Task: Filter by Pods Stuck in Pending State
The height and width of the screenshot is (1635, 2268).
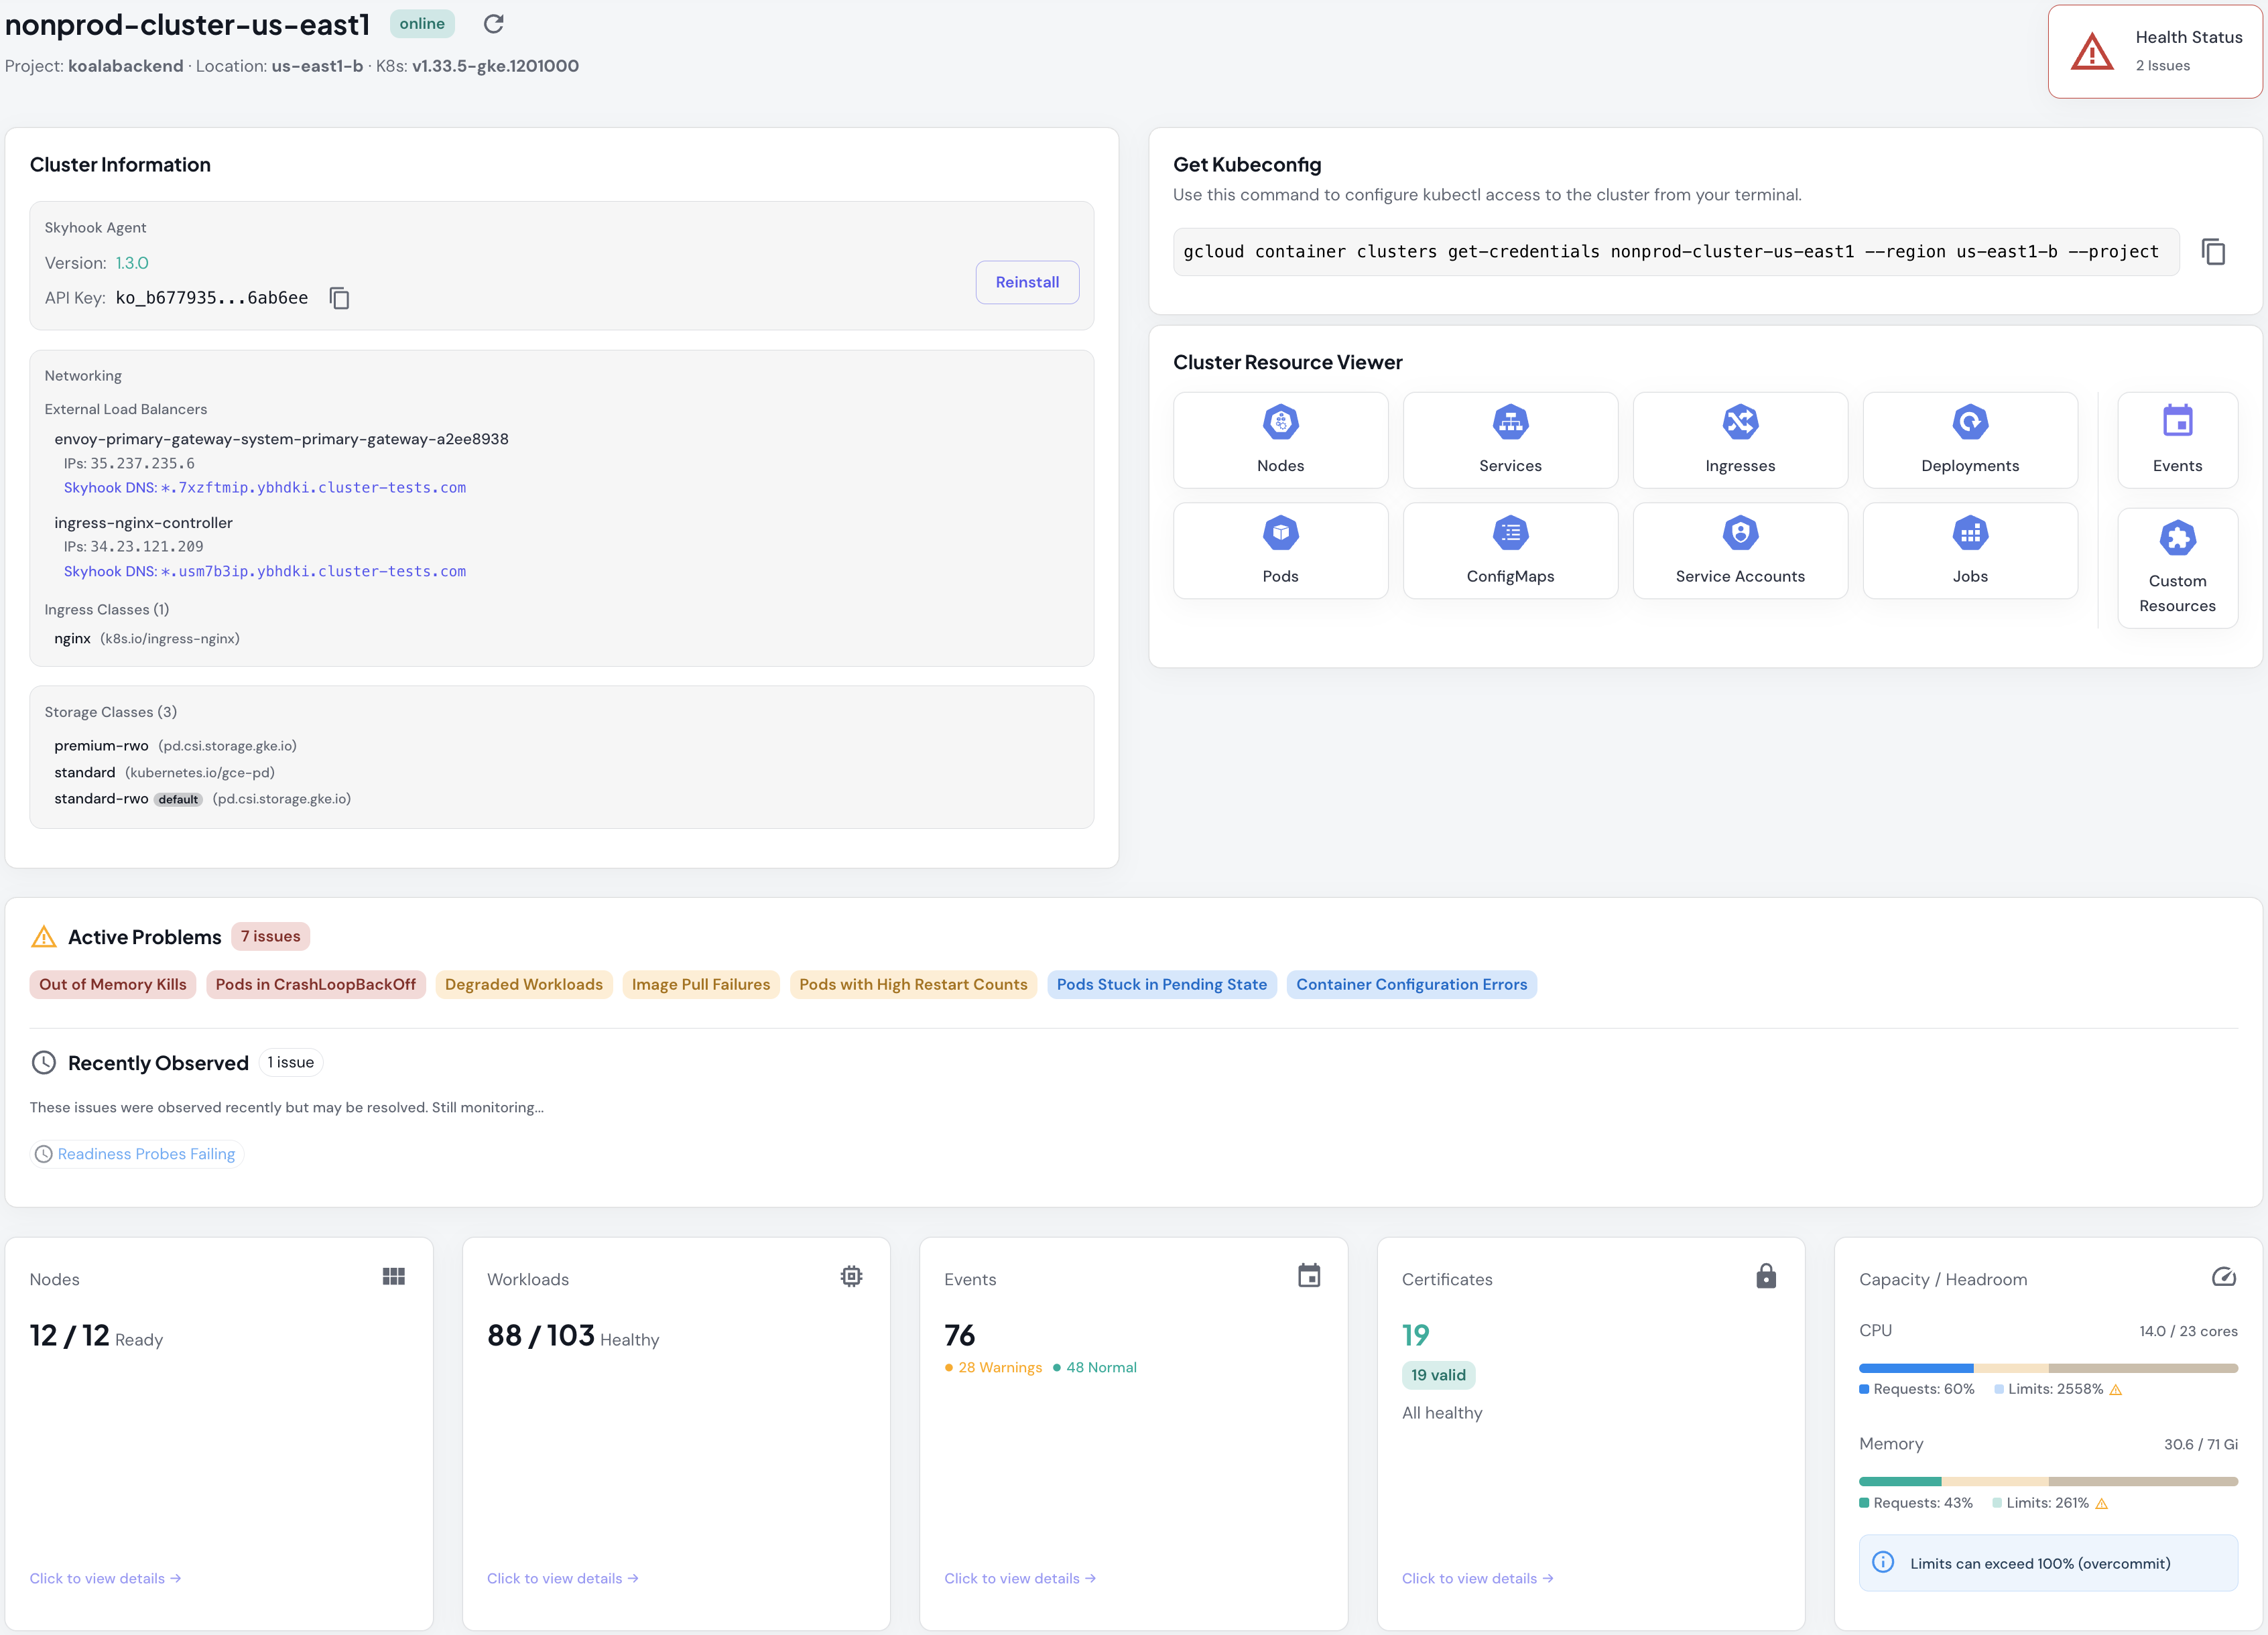Action: [1161, 984]
